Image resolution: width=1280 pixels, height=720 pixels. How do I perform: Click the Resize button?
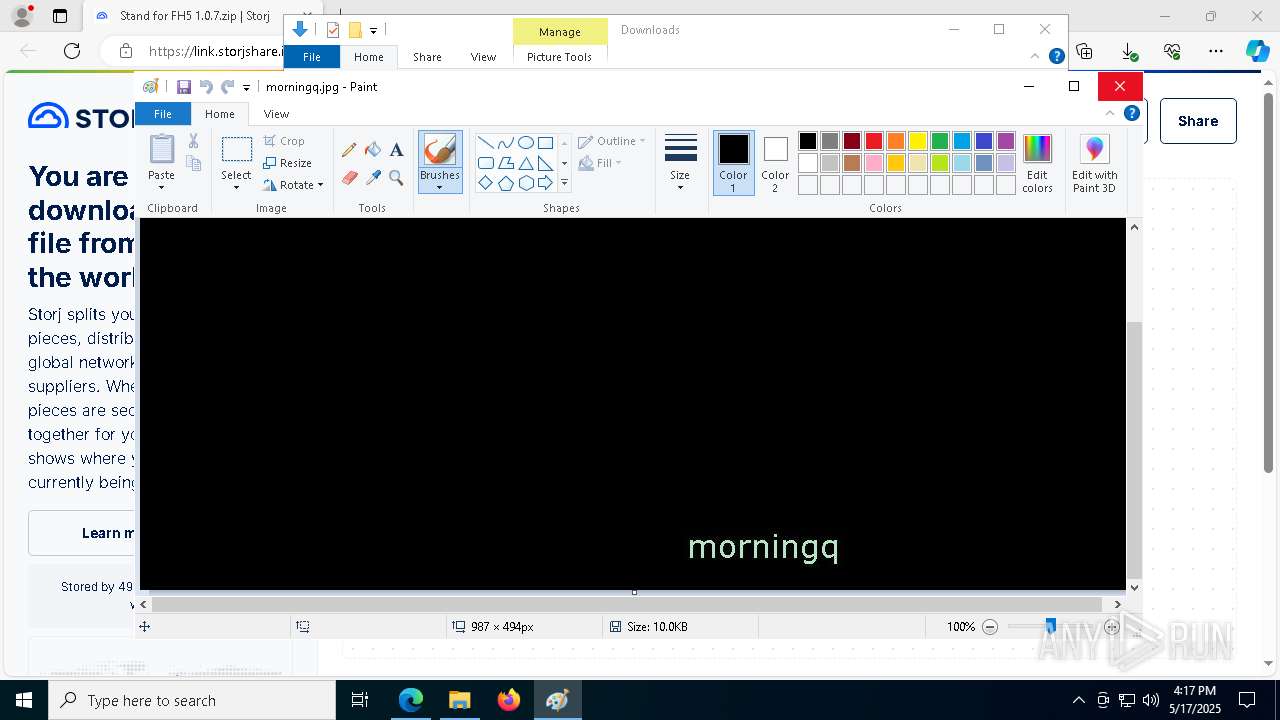[288, 163]
